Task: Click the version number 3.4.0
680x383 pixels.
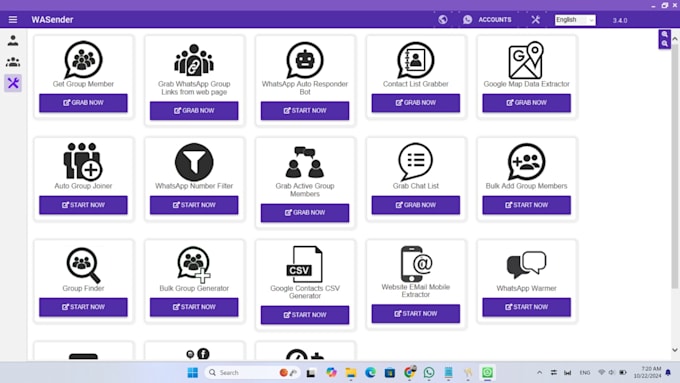Action: coord(620,20)
